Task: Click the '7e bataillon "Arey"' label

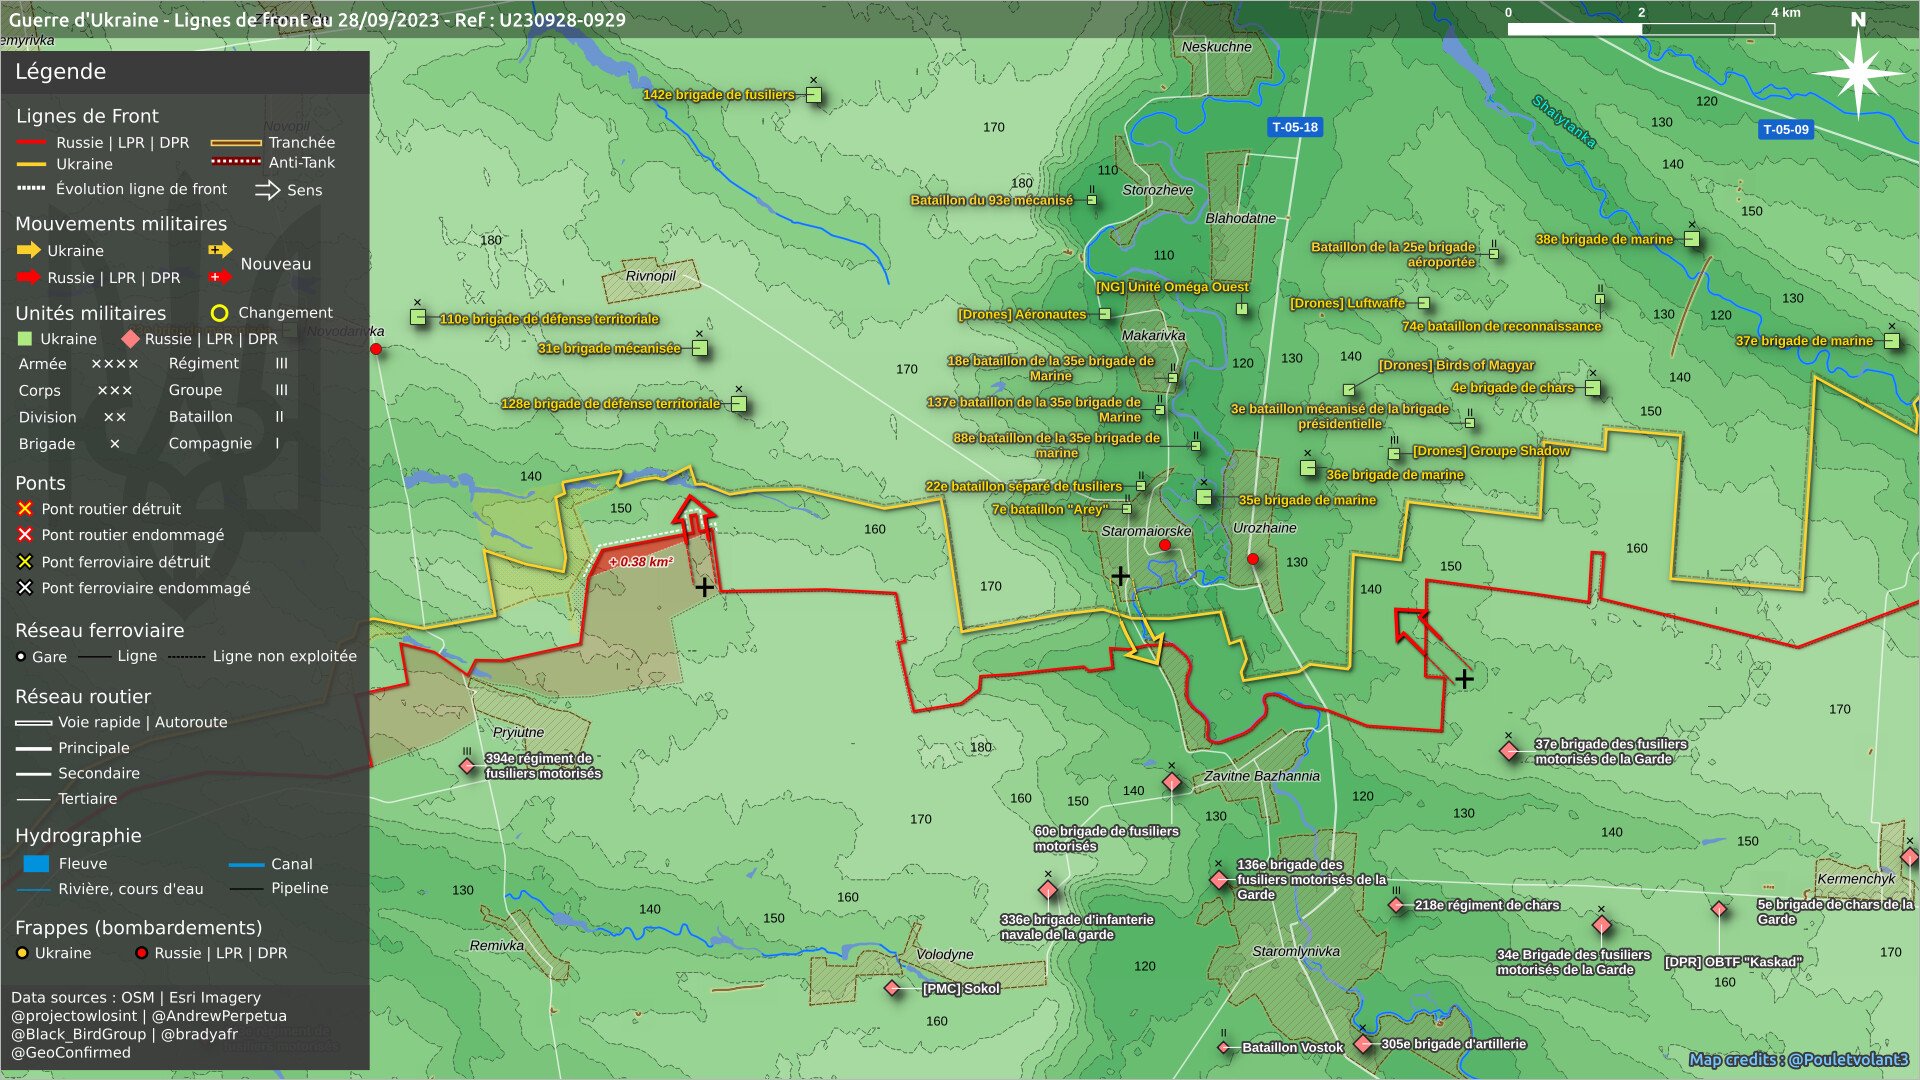Action: (x=1049, y=509)
